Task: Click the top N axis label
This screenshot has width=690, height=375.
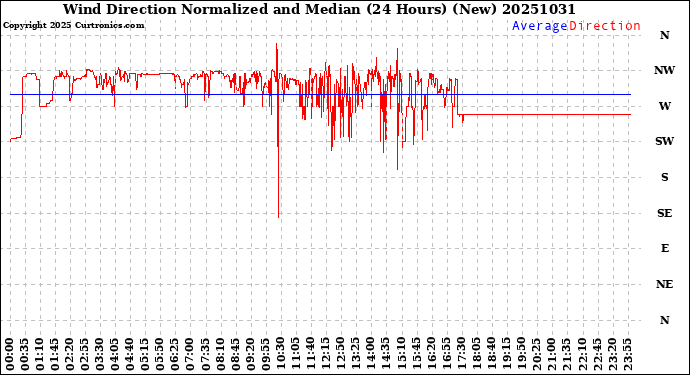Action: point(664,35)
